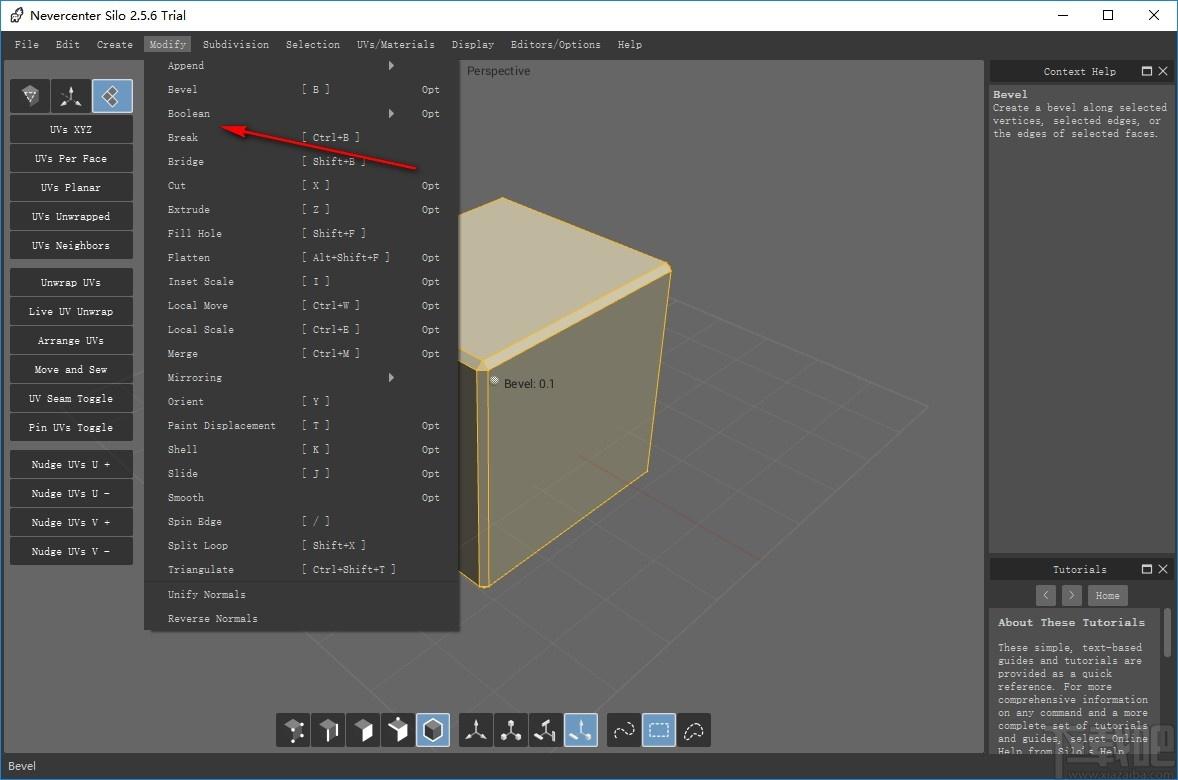Click the highlighted object selection mode cube
This screenshot has height=780, width=1178.
click(433, 730)
